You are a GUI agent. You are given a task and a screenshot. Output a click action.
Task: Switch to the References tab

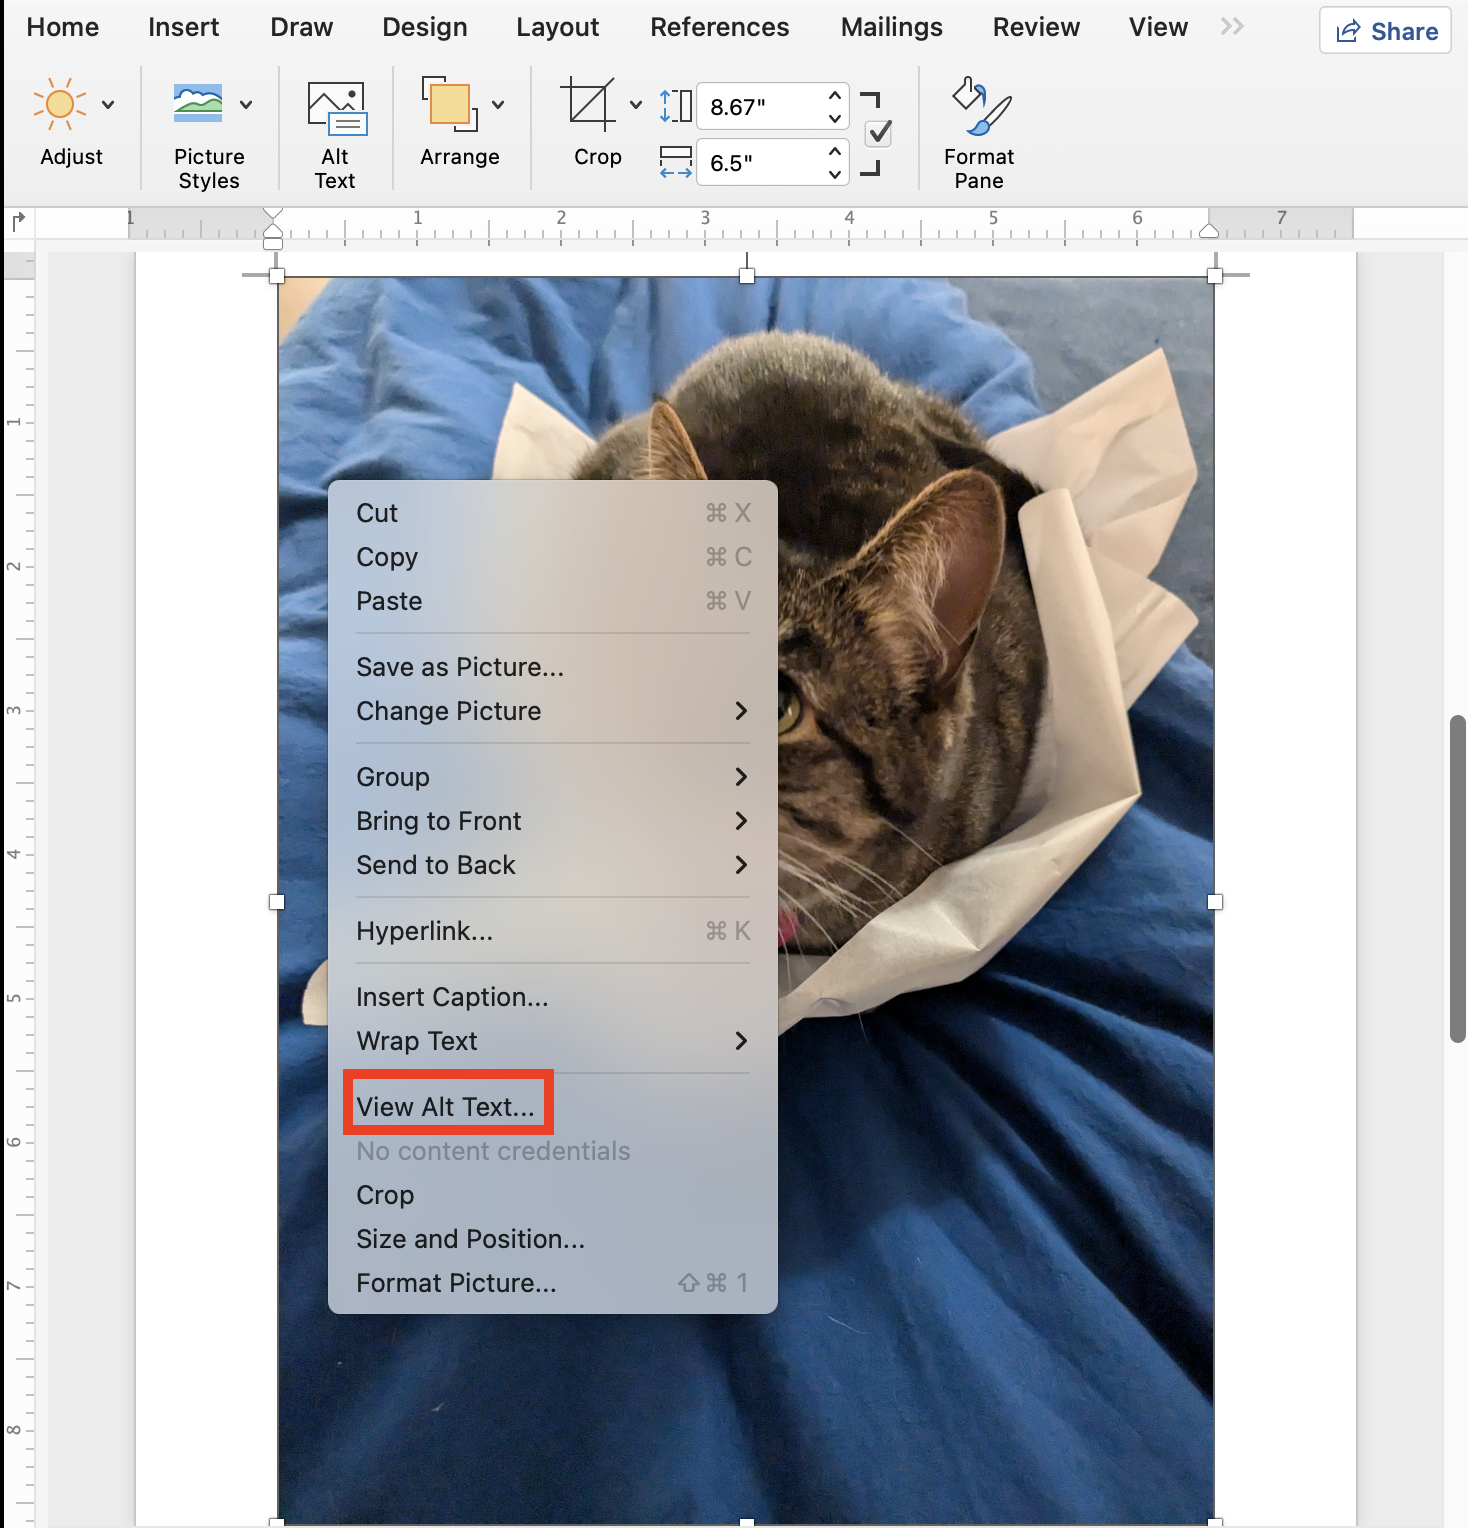click(719, 27)
